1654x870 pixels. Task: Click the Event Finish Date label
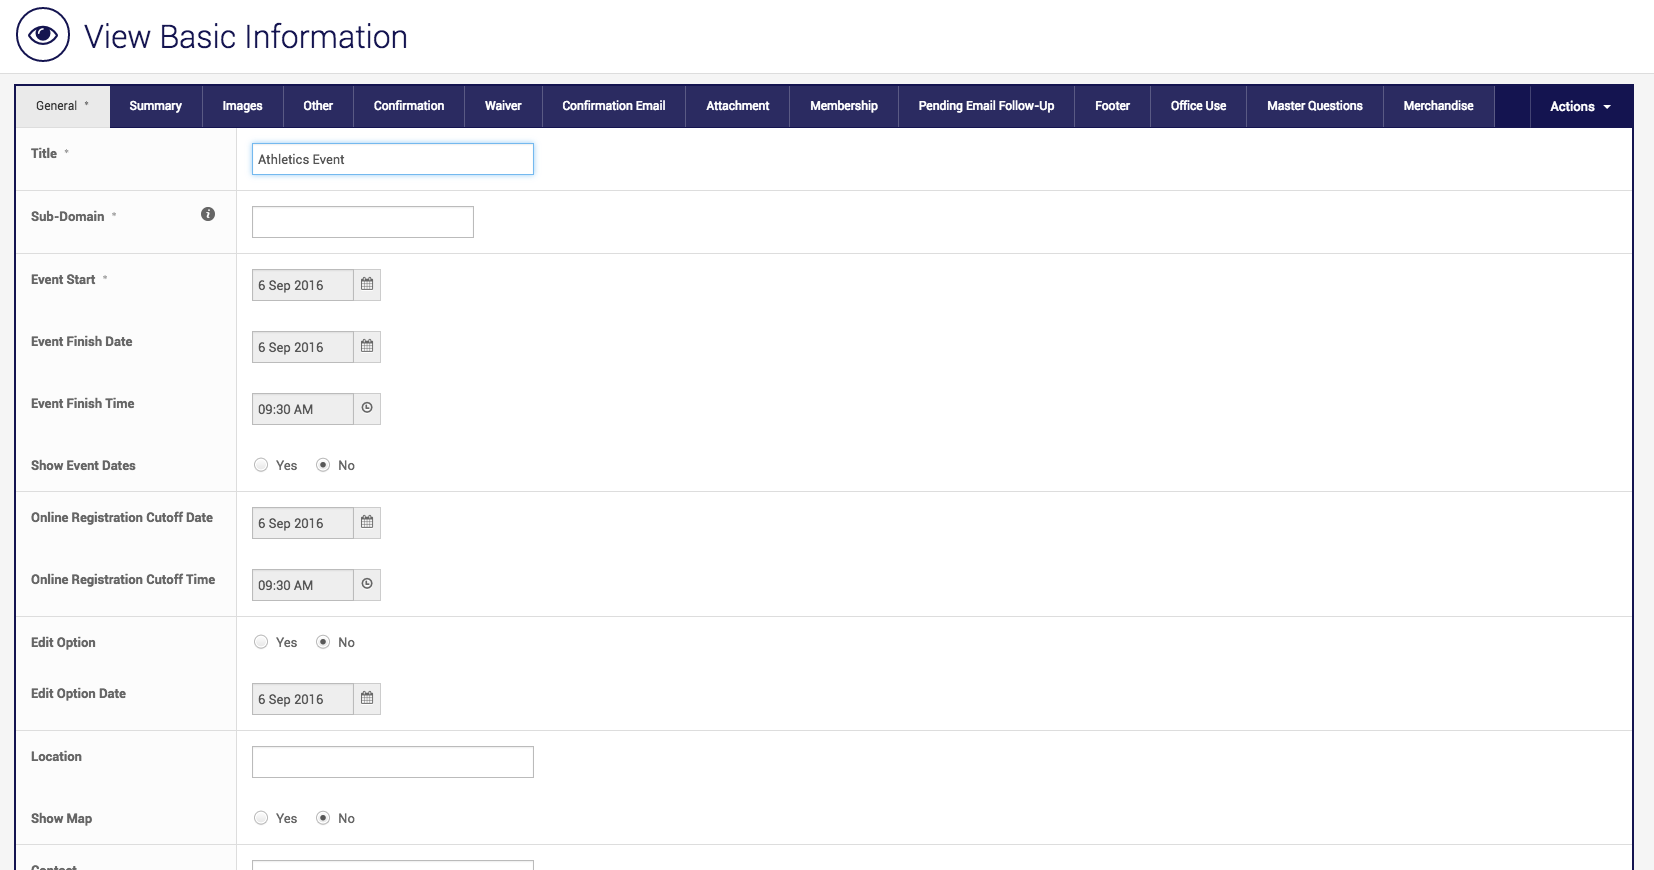click(x=81, y=341)
